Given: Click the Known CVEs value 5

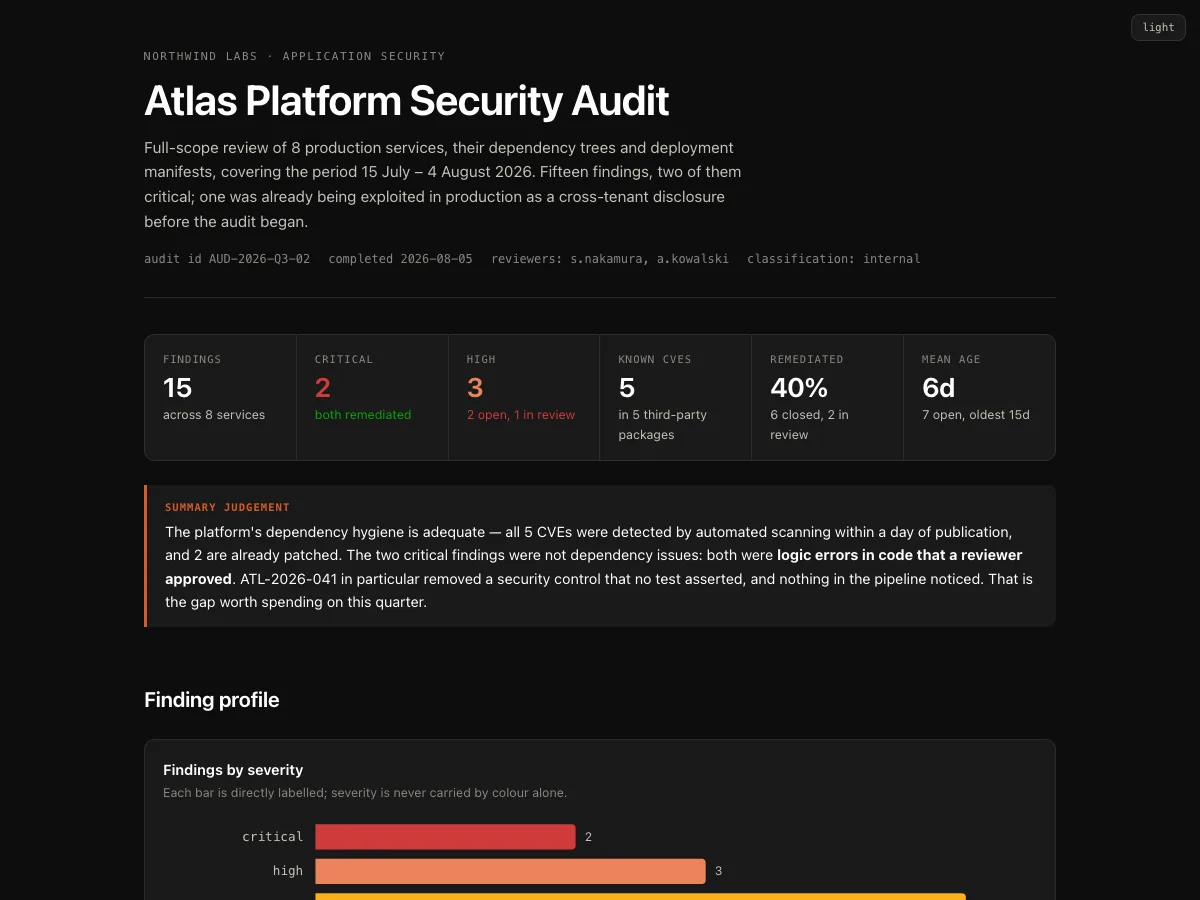Looking at the screenshot, I should 627,387.
